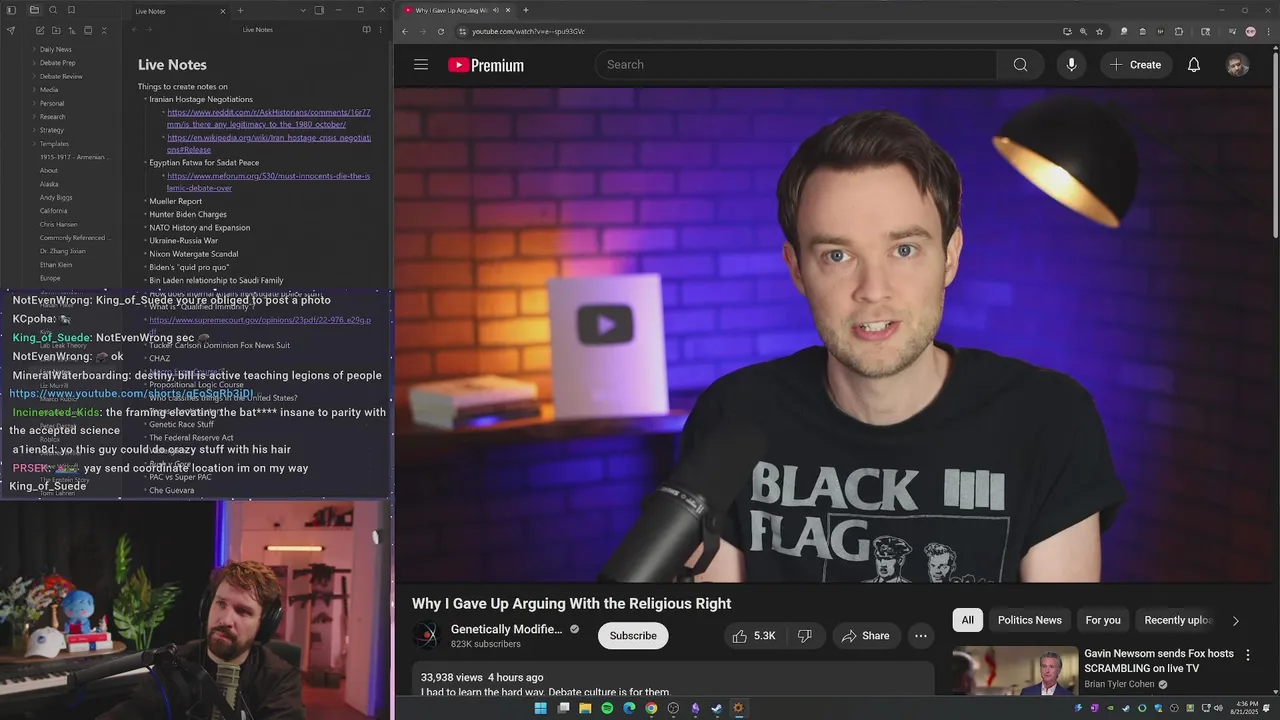Click YouTube search magnifier button
The image size is (1280, 720).
tap(1020, 65)
